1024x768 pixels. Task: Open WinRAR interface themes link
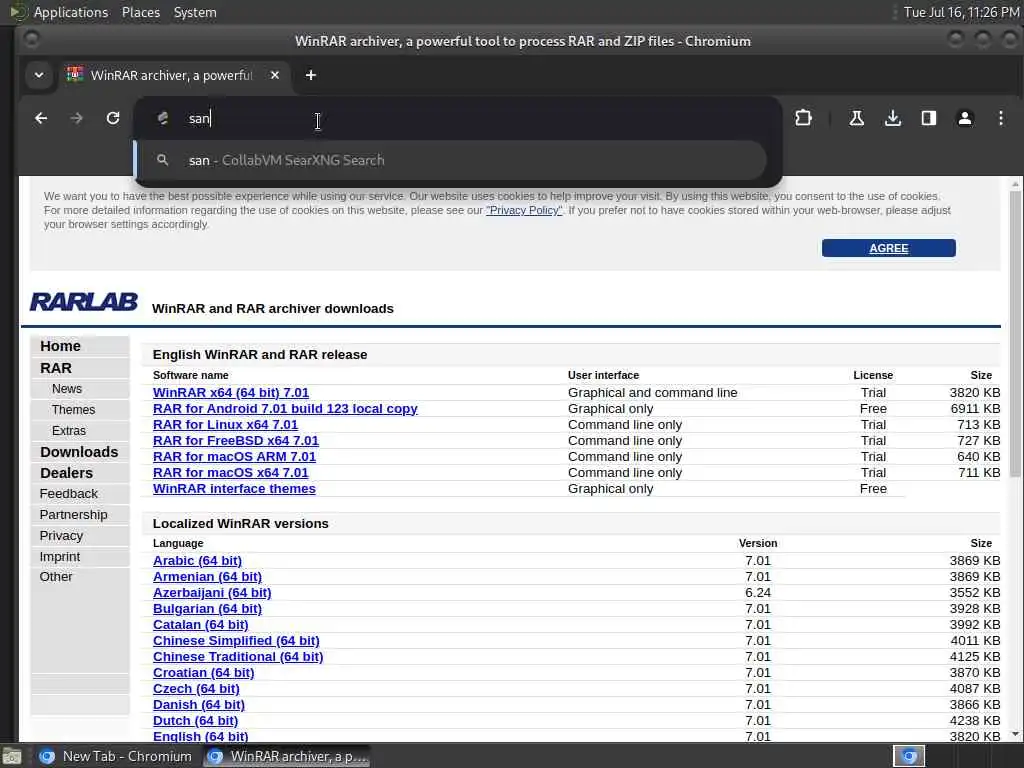[234, 488]
